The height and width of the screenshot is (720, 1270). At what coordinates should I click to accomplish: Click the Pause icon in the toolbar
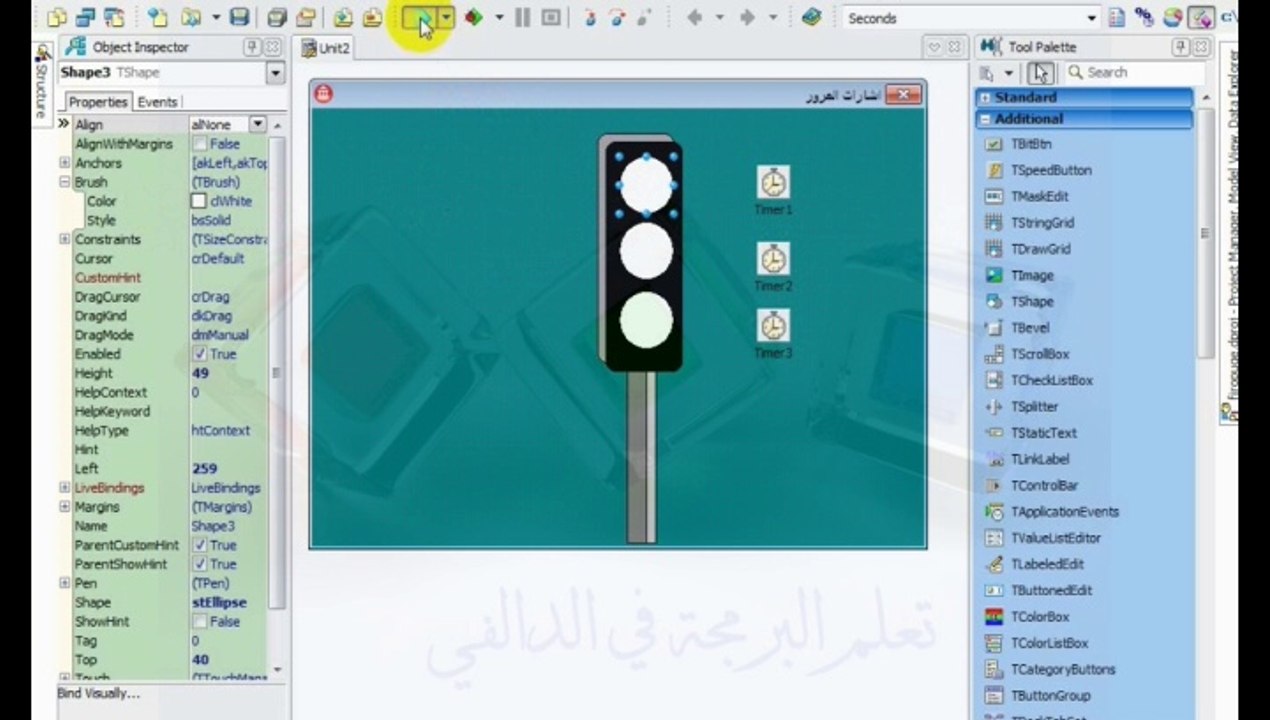click(522, 17)
